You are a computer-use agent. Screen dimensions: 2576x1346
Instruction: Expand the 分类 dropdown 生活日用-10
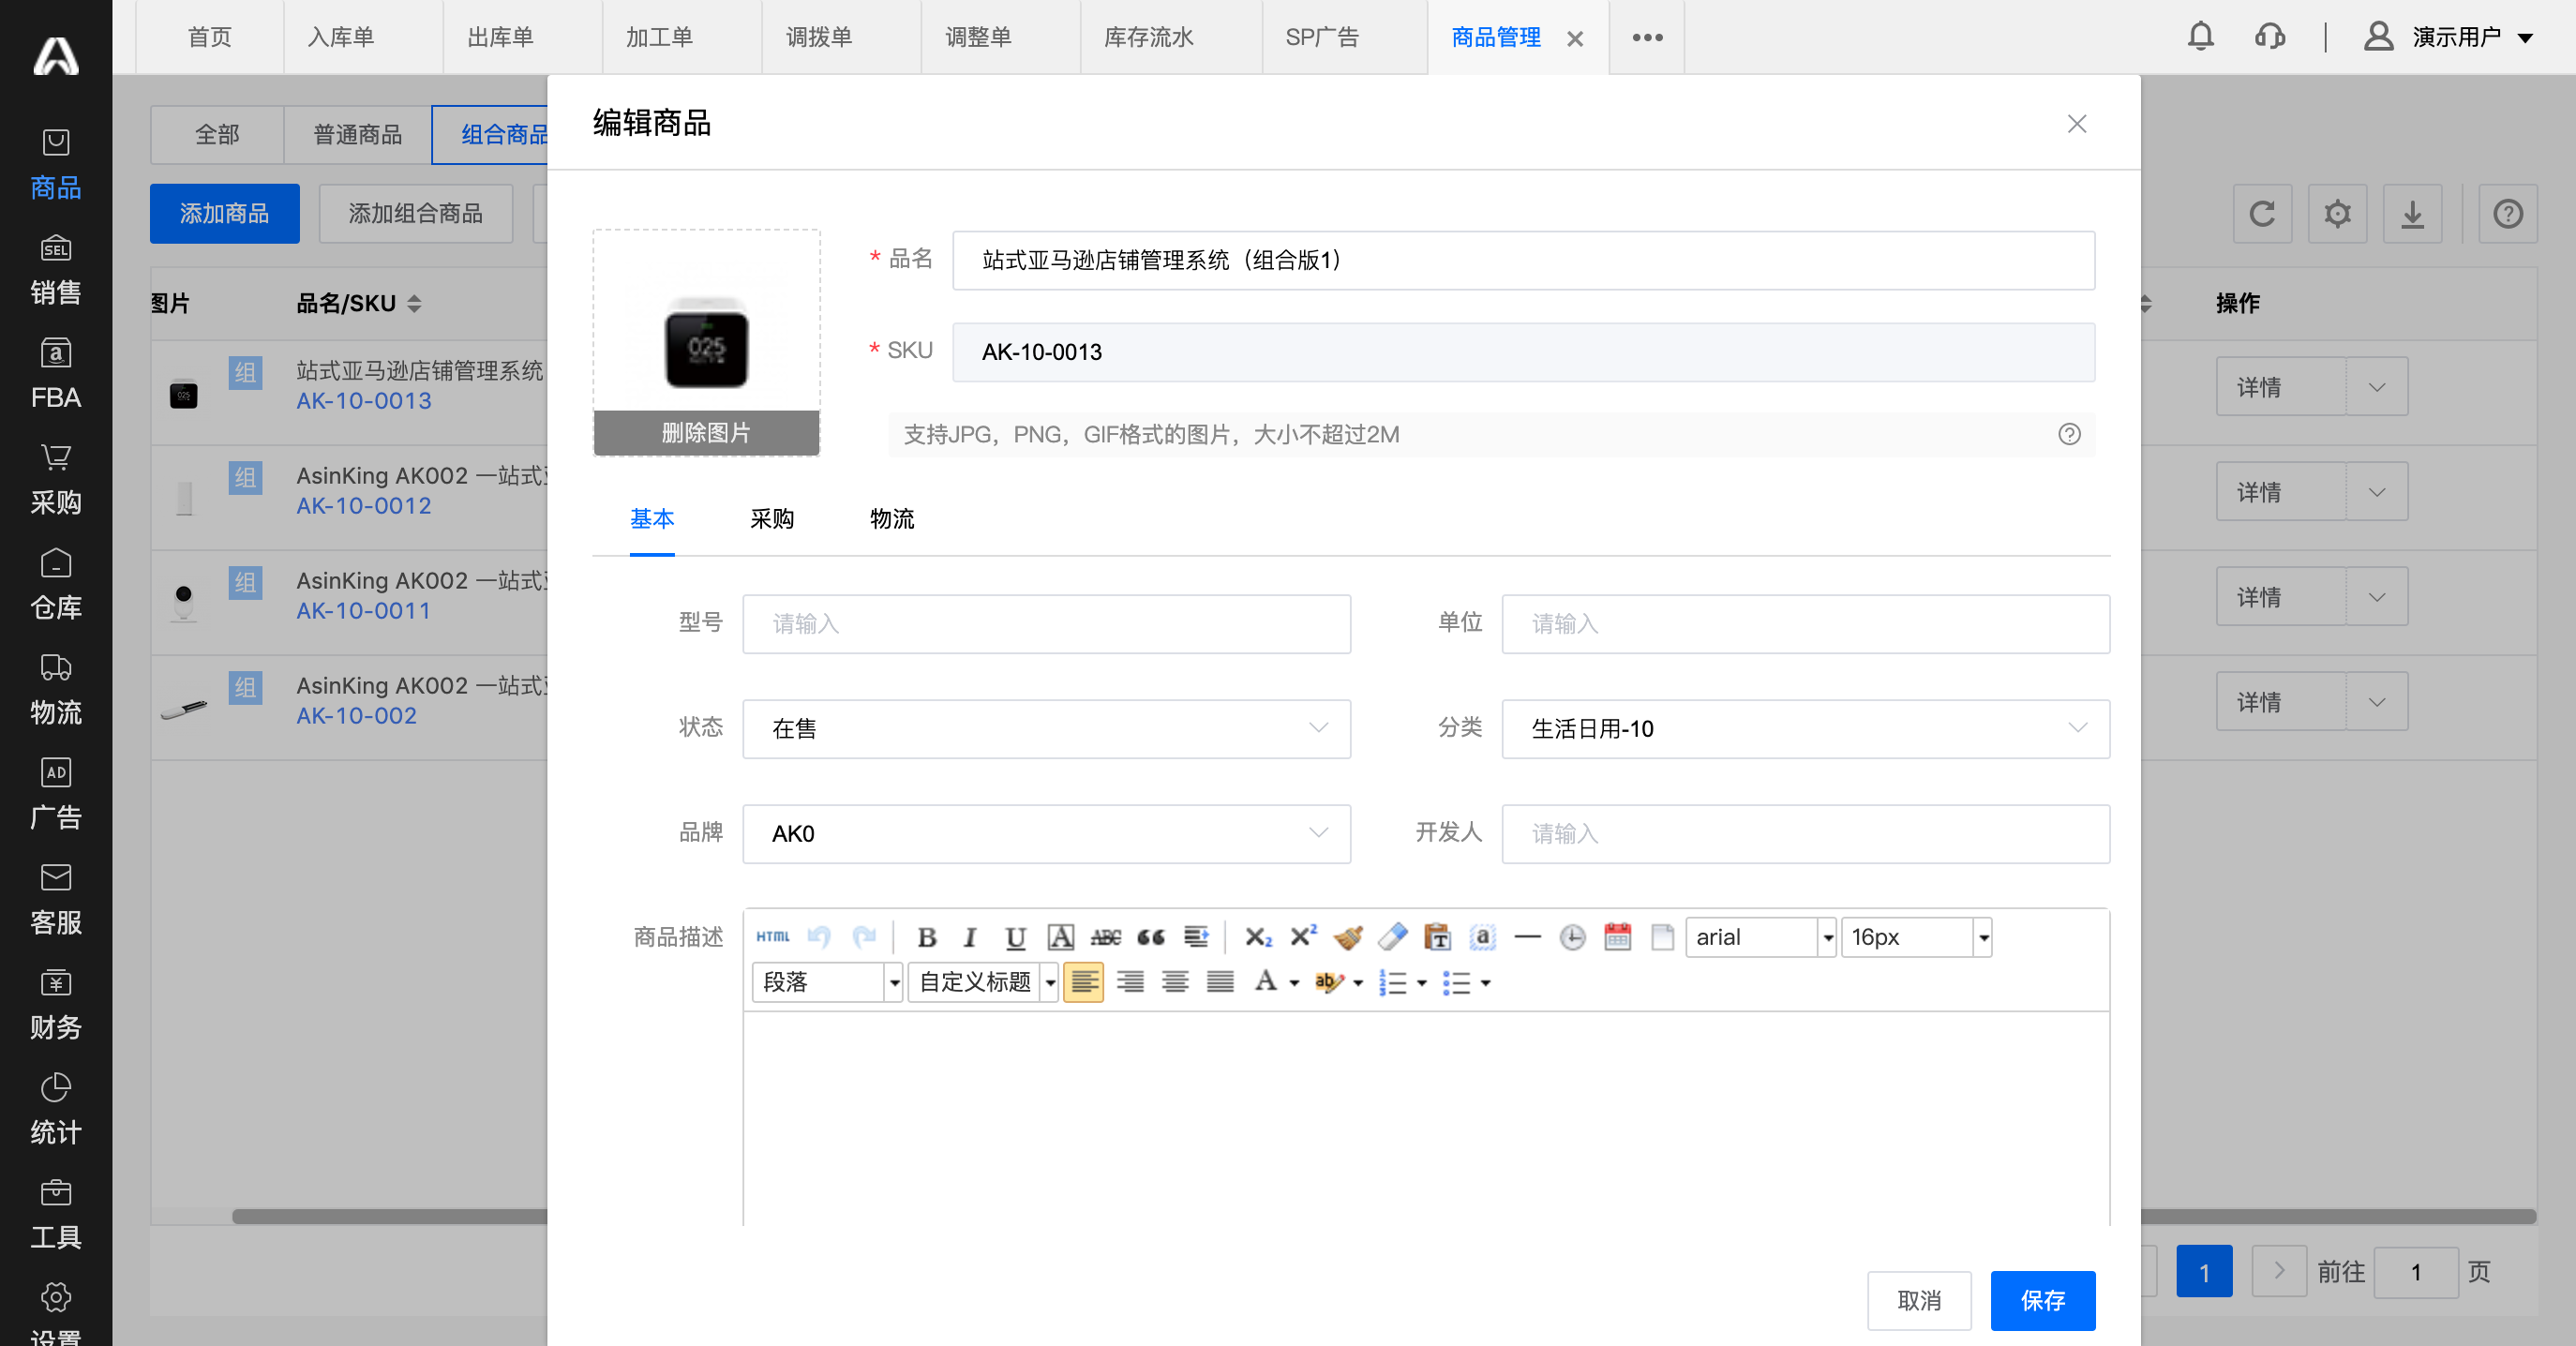pos(1805,729)
